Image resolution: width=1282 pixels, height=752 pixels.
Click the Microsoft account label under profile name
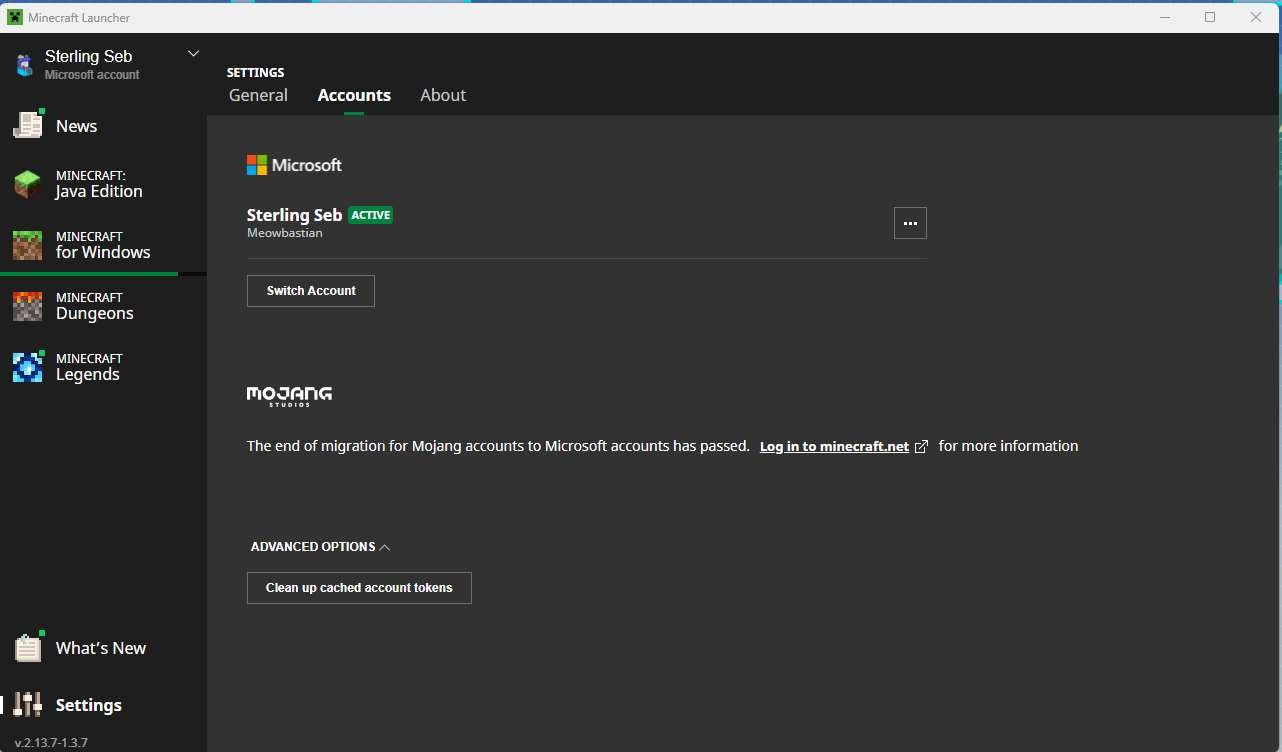tap(92, 75)
